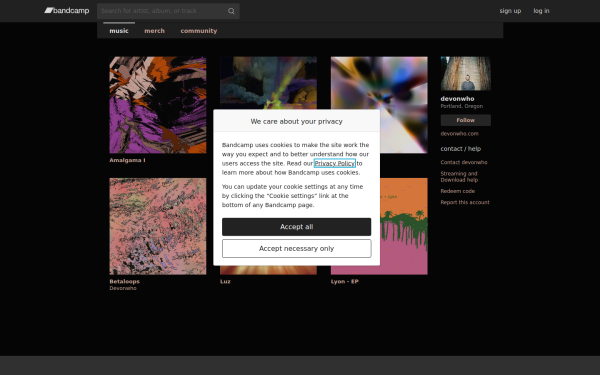Open the Betaloops album cover

coord(158,226)
